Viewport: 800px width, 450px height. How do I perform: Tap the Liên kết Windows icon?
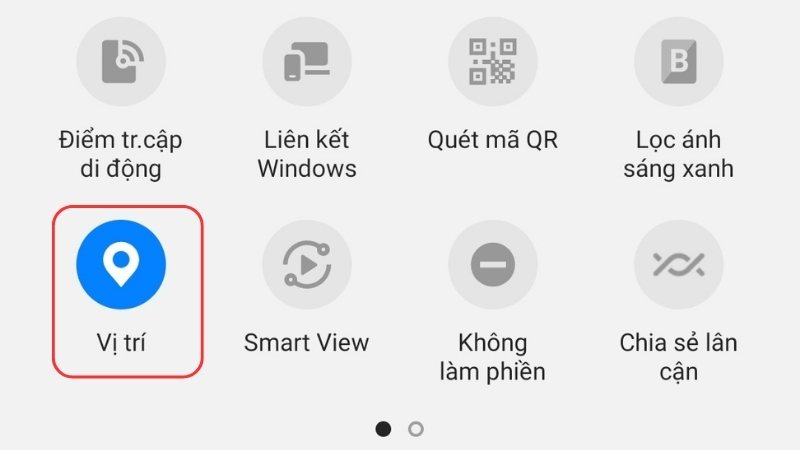307,61
